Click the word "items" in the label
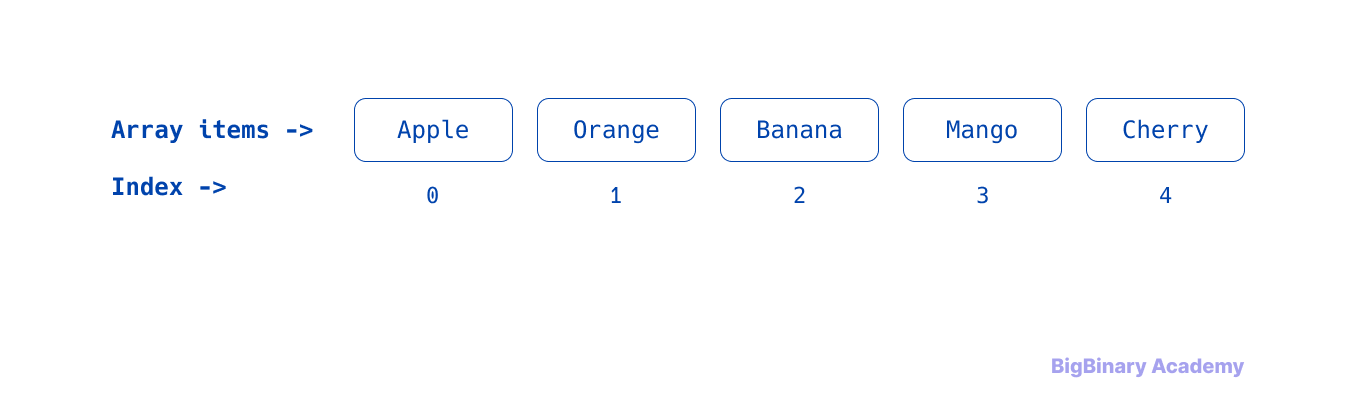Image resolution: width=1348 pixels, height=417 pixels. click(234, 130)
